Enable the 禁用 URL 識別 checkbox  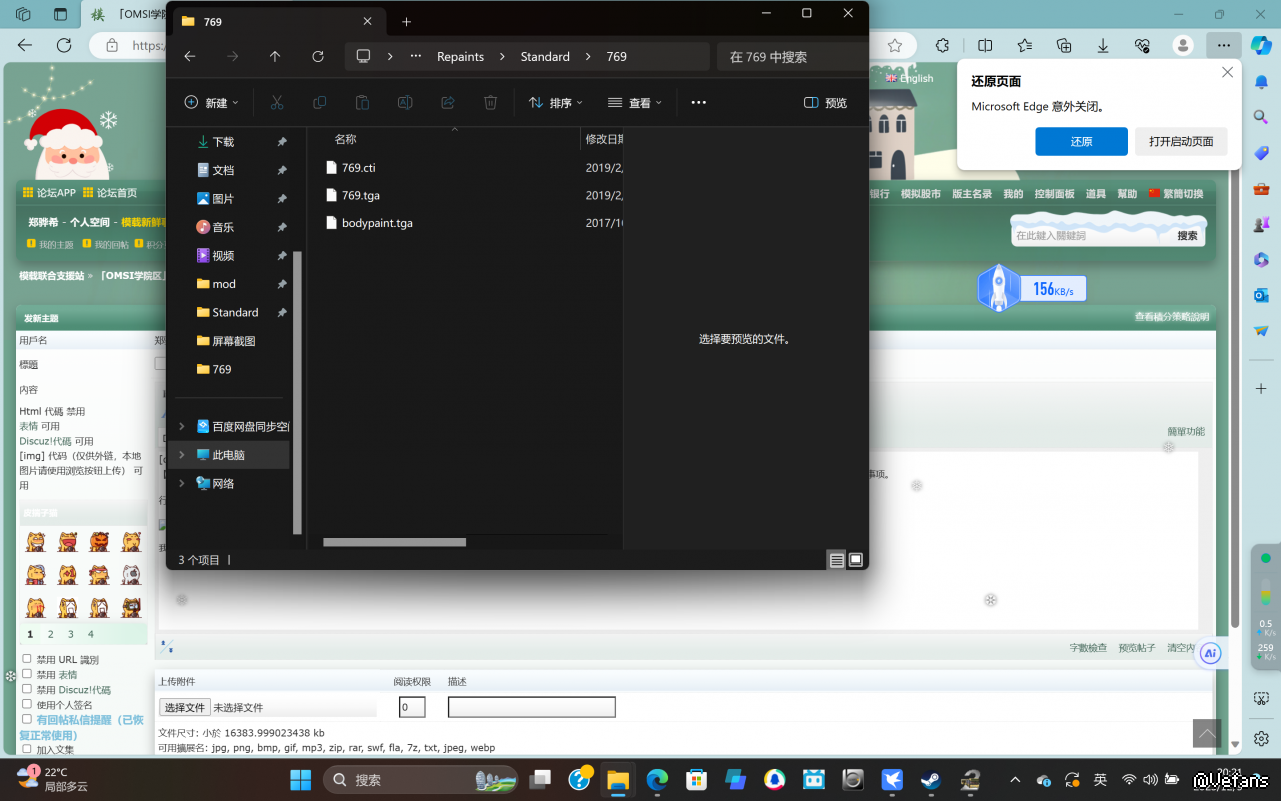click(27, 659)
